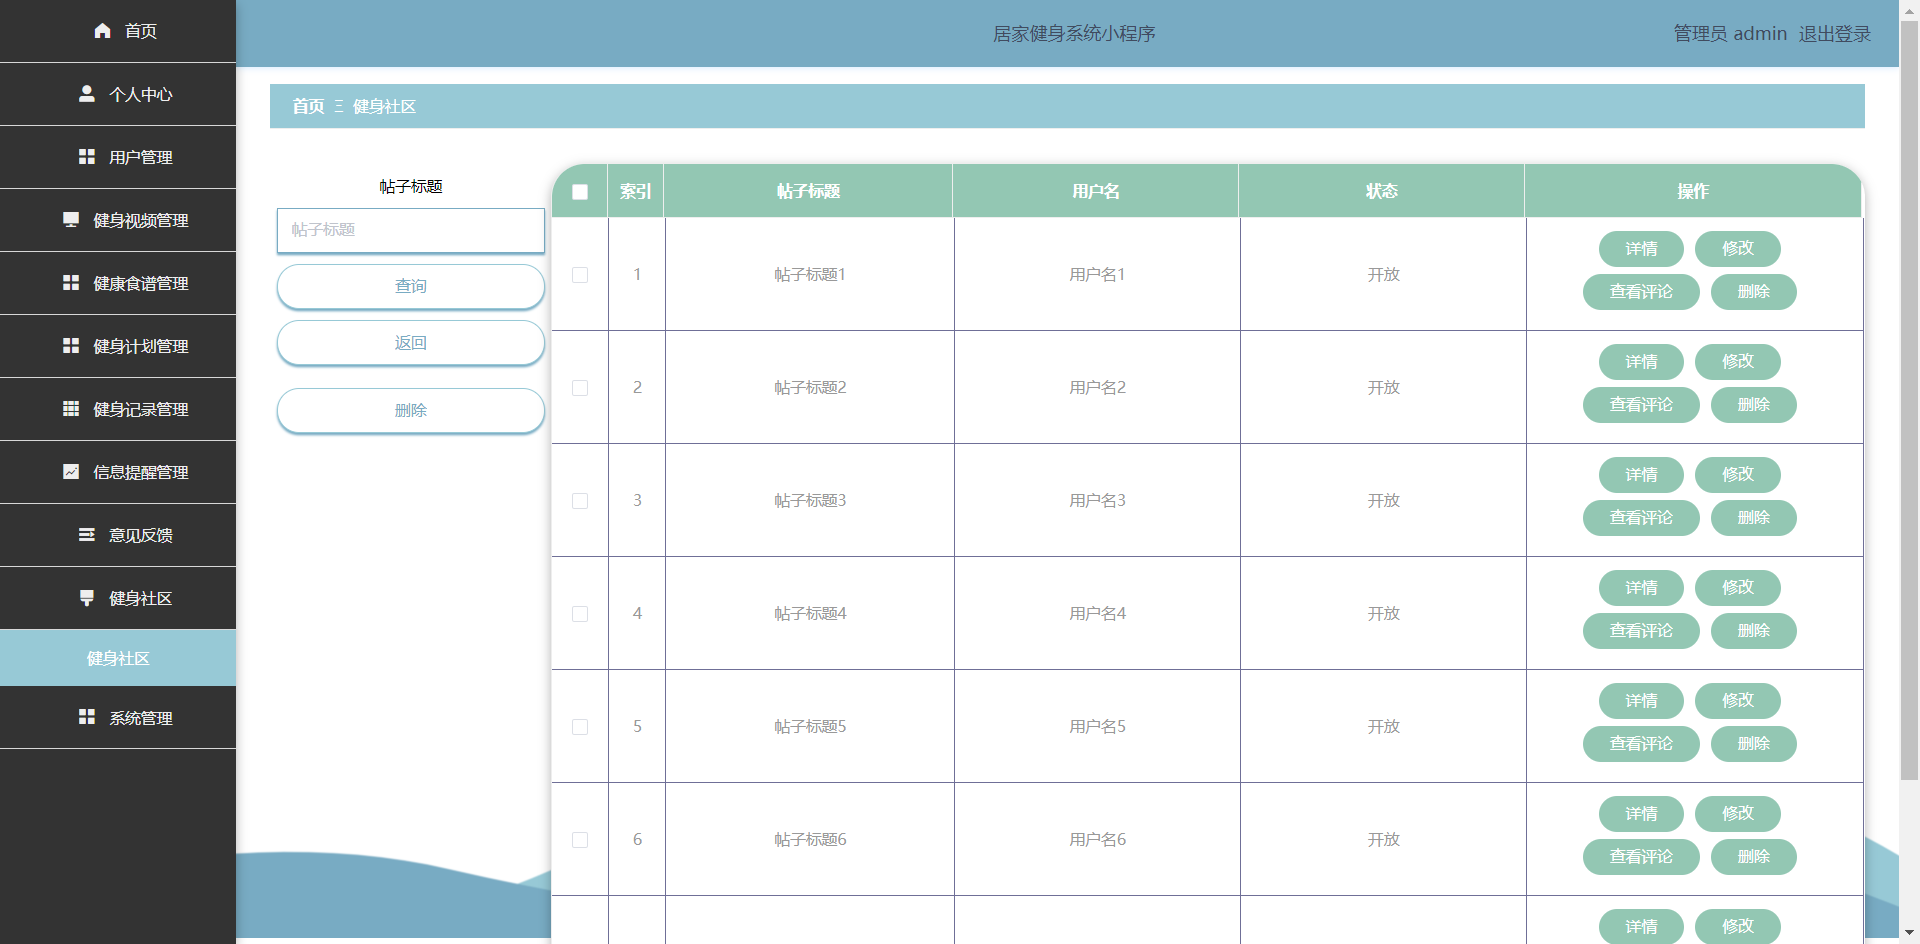
Task: Click 退出登录 to log out
Action: [1835, 34]
